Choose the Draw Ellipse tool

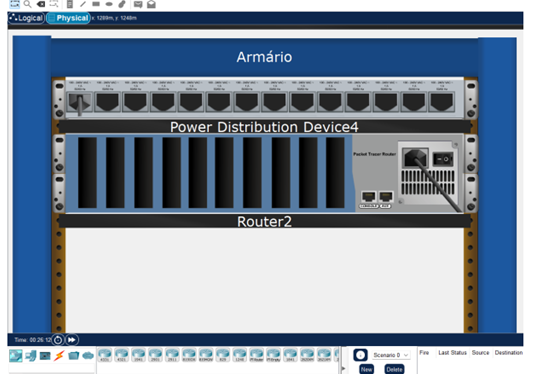[x=109, y=4]
